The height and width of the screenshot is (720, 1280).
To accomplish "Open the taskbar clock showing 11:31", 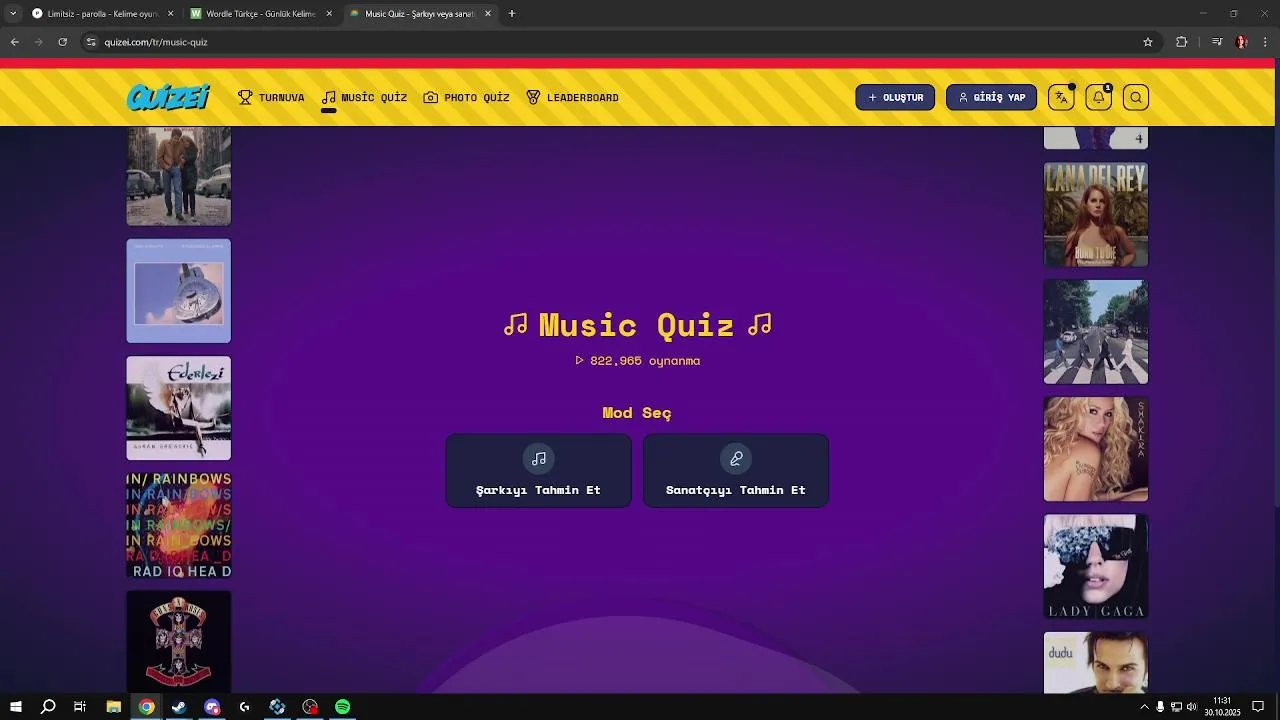I will (x=1222, y=707).
